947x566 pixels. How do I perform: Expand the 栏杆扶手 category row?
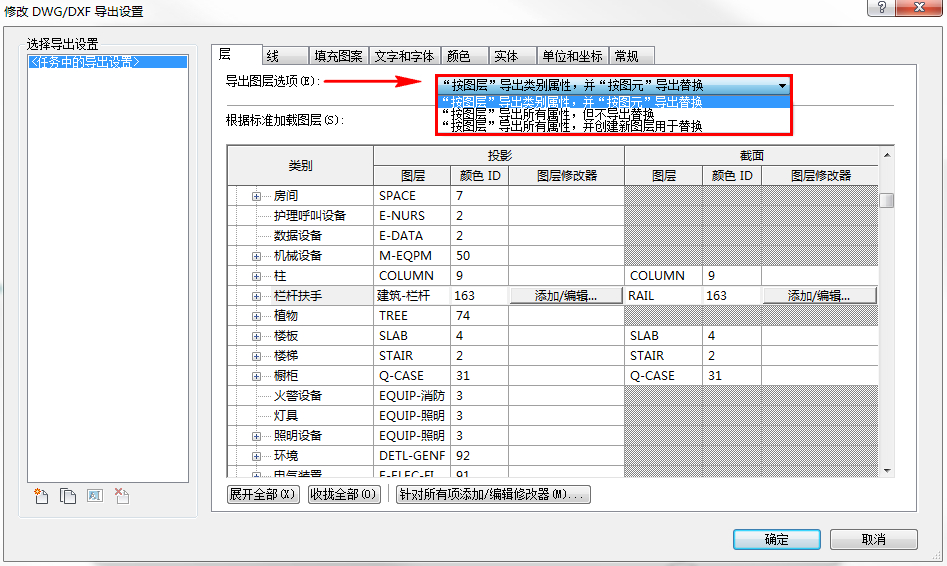(x=256, y=296)
